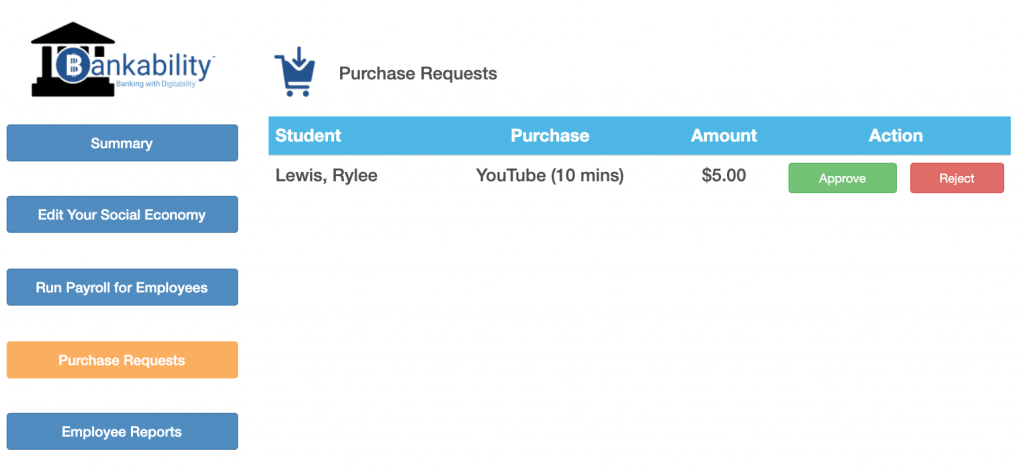The image size is (1024, 475).
Task: Click the Bankability wordmark text
Action: (150, 66)
